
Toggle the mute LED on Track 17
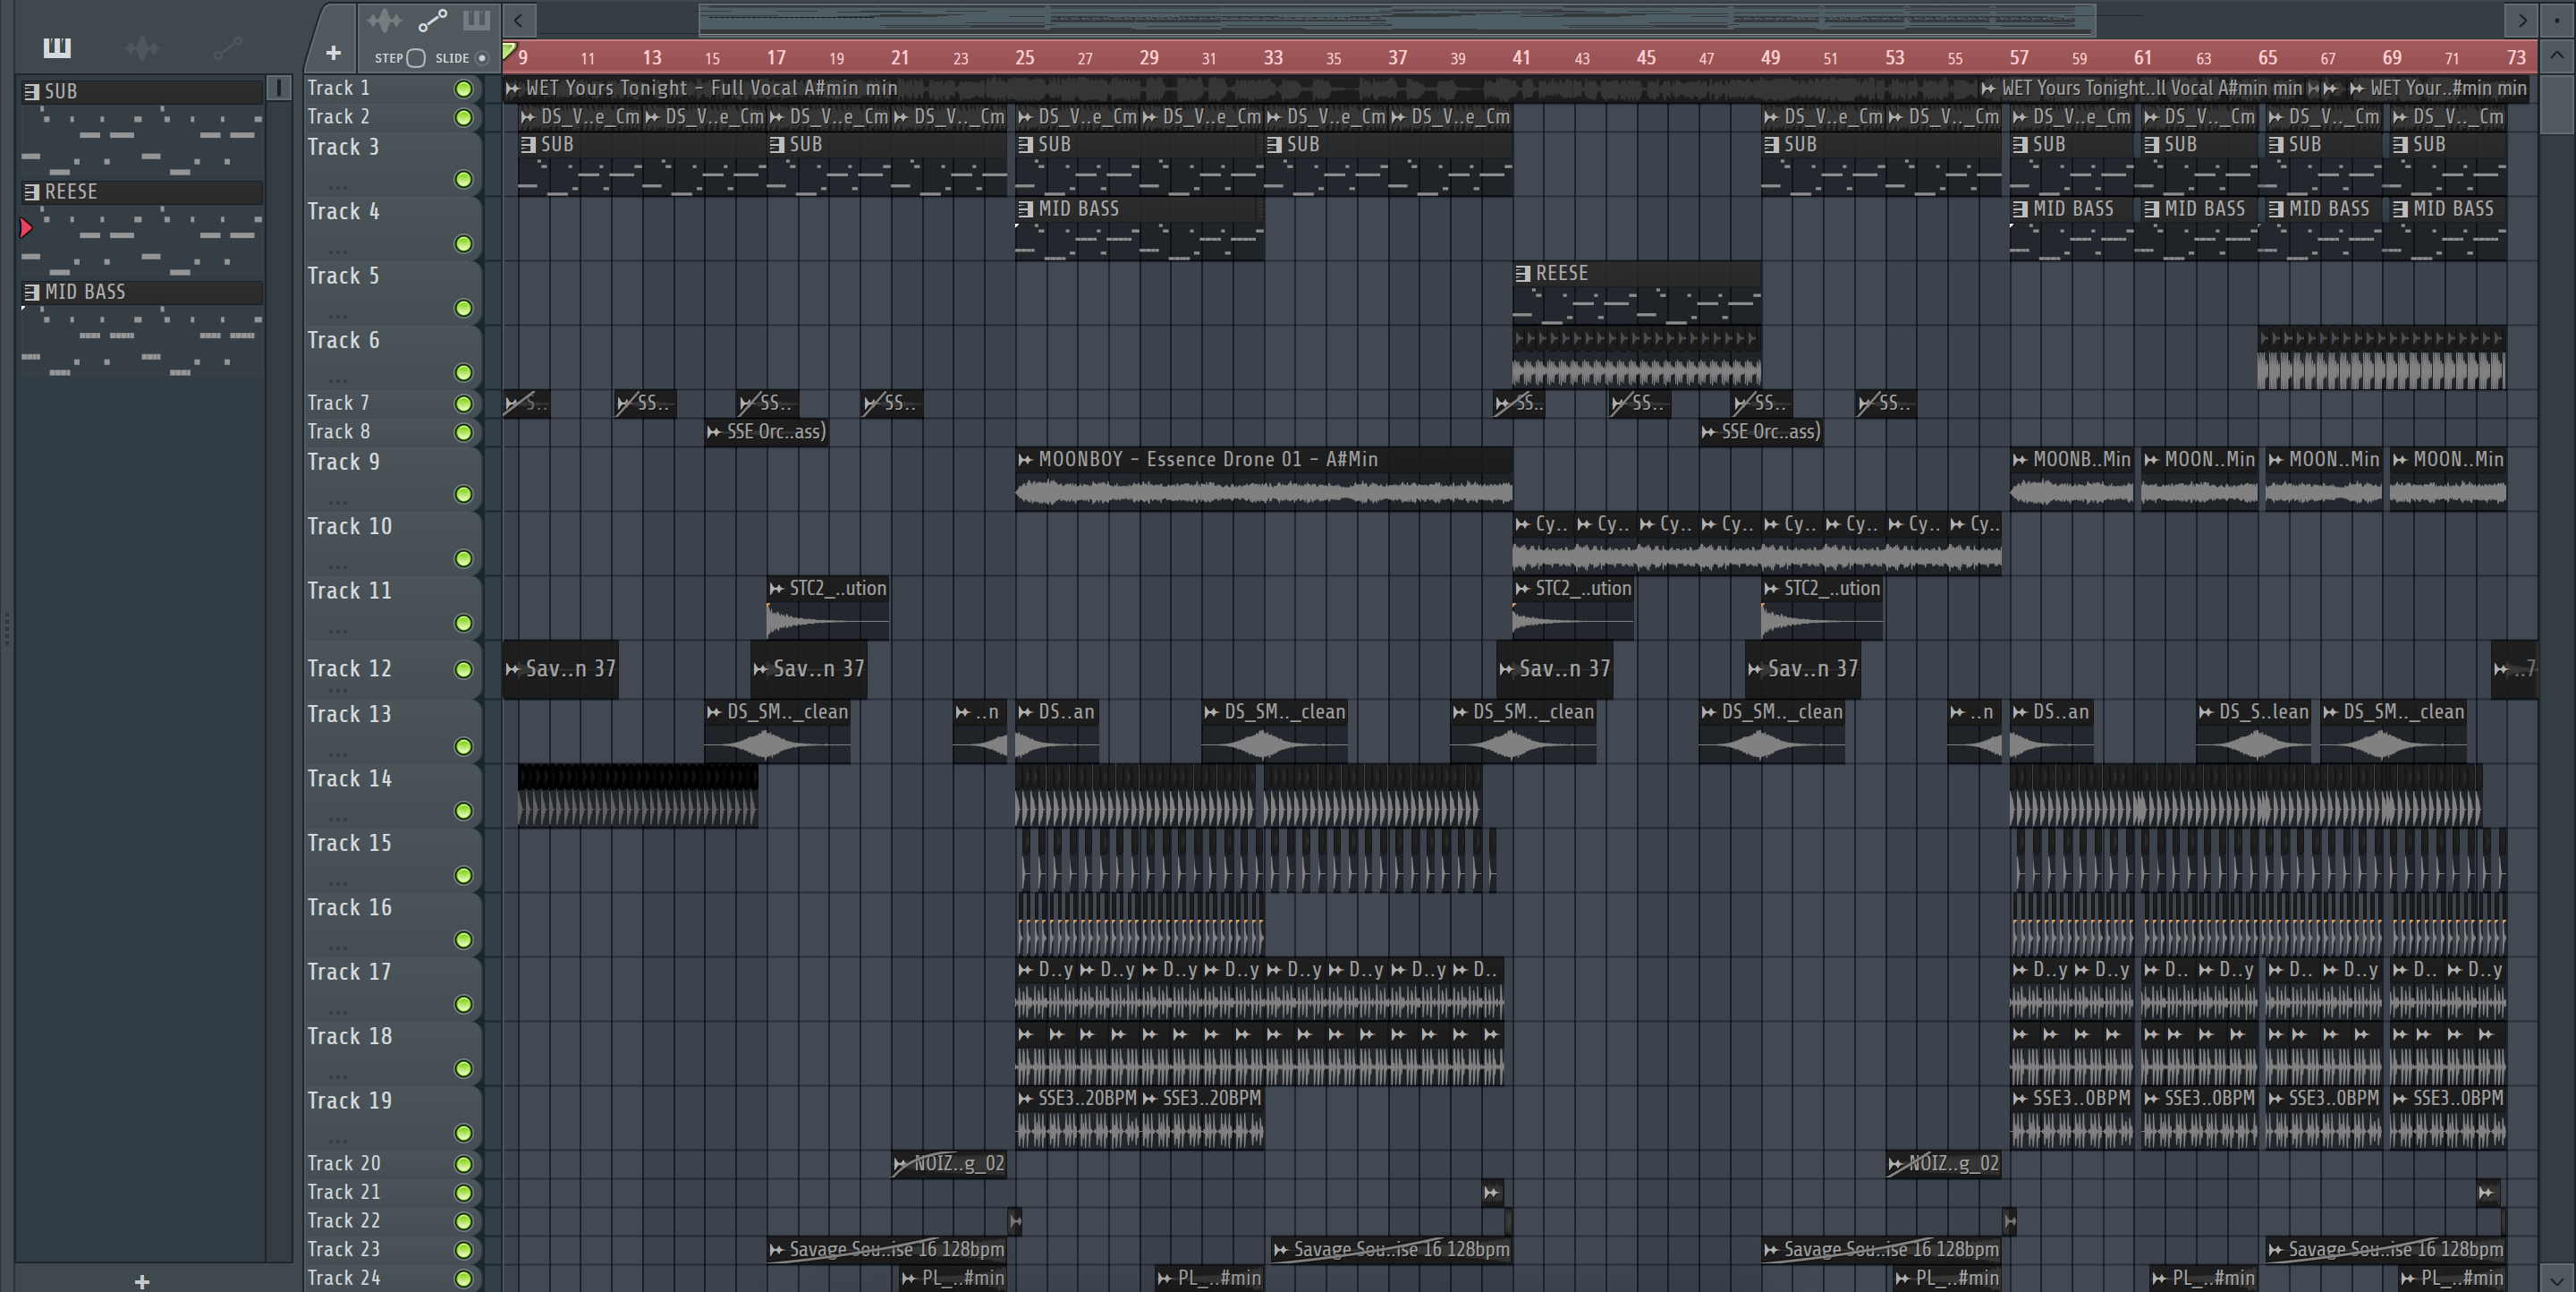pyautogui.click(x=463, y=1004)
